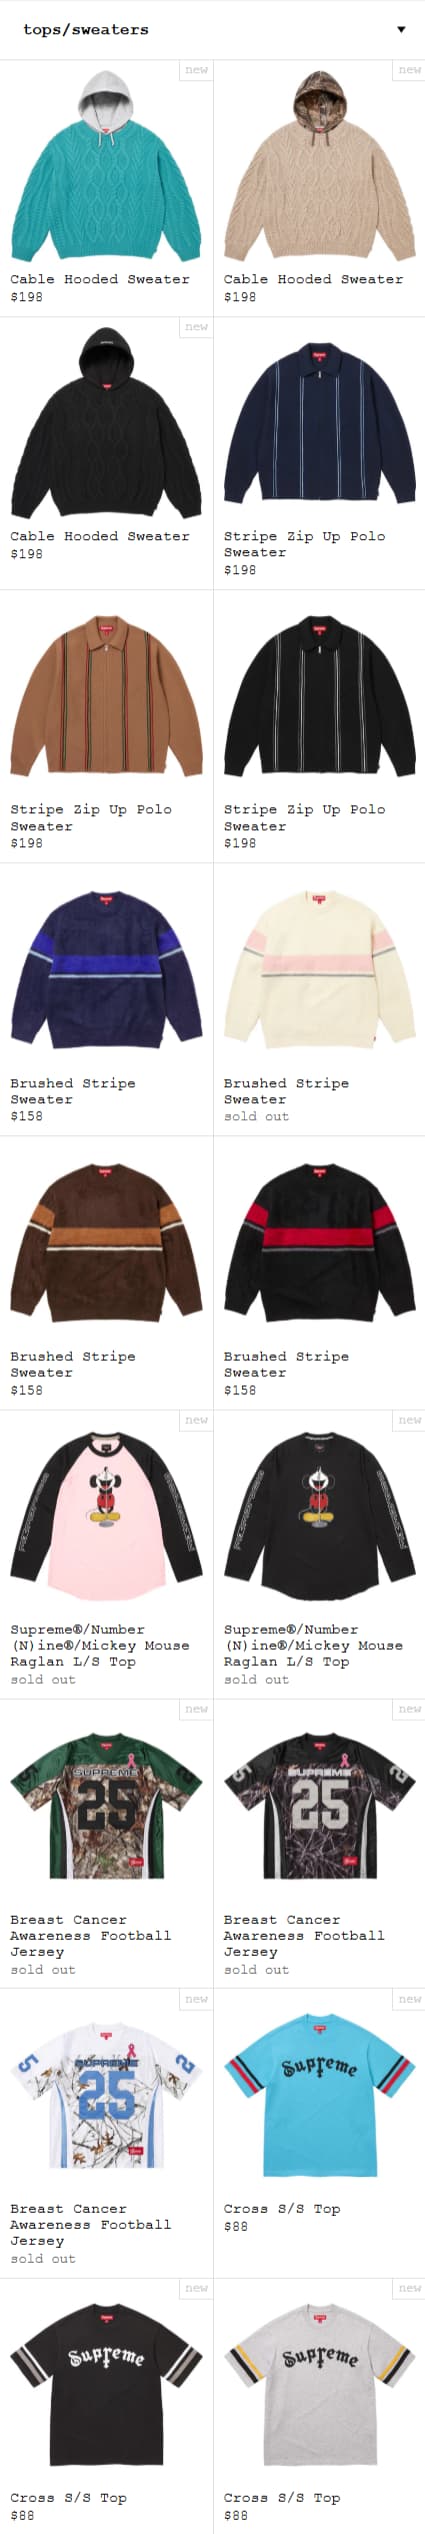The image size is (425, 2534).
Task: Open the white and blue camo Football Jersey
Action: (x=106, y=2096)
